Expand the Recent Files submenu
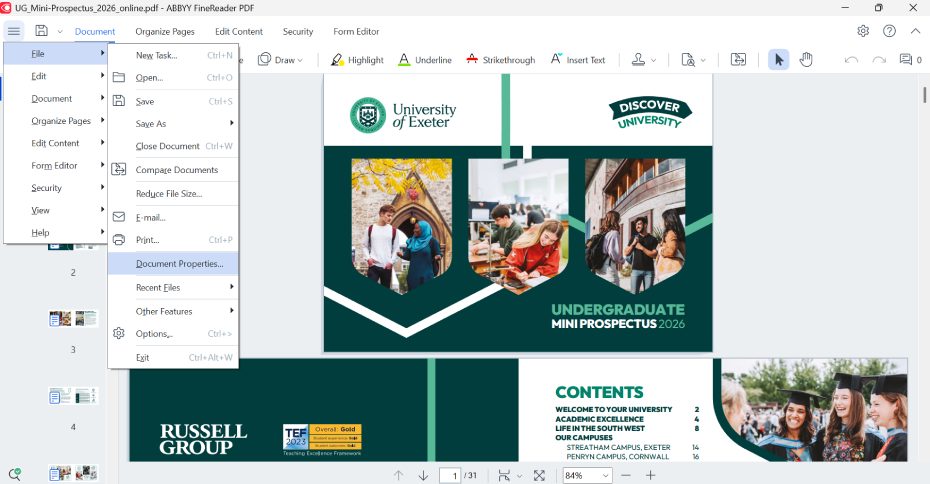 click(x=173, y=288)
